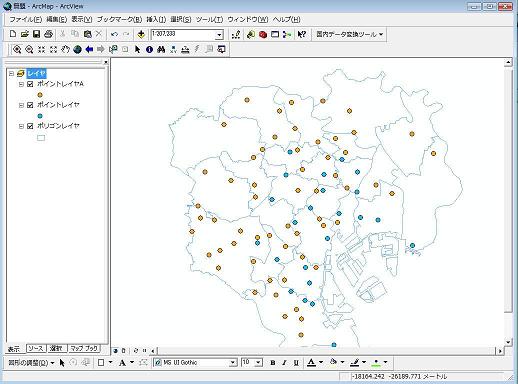Open the red ArcToolbox icon

click(x=263, y=34)
